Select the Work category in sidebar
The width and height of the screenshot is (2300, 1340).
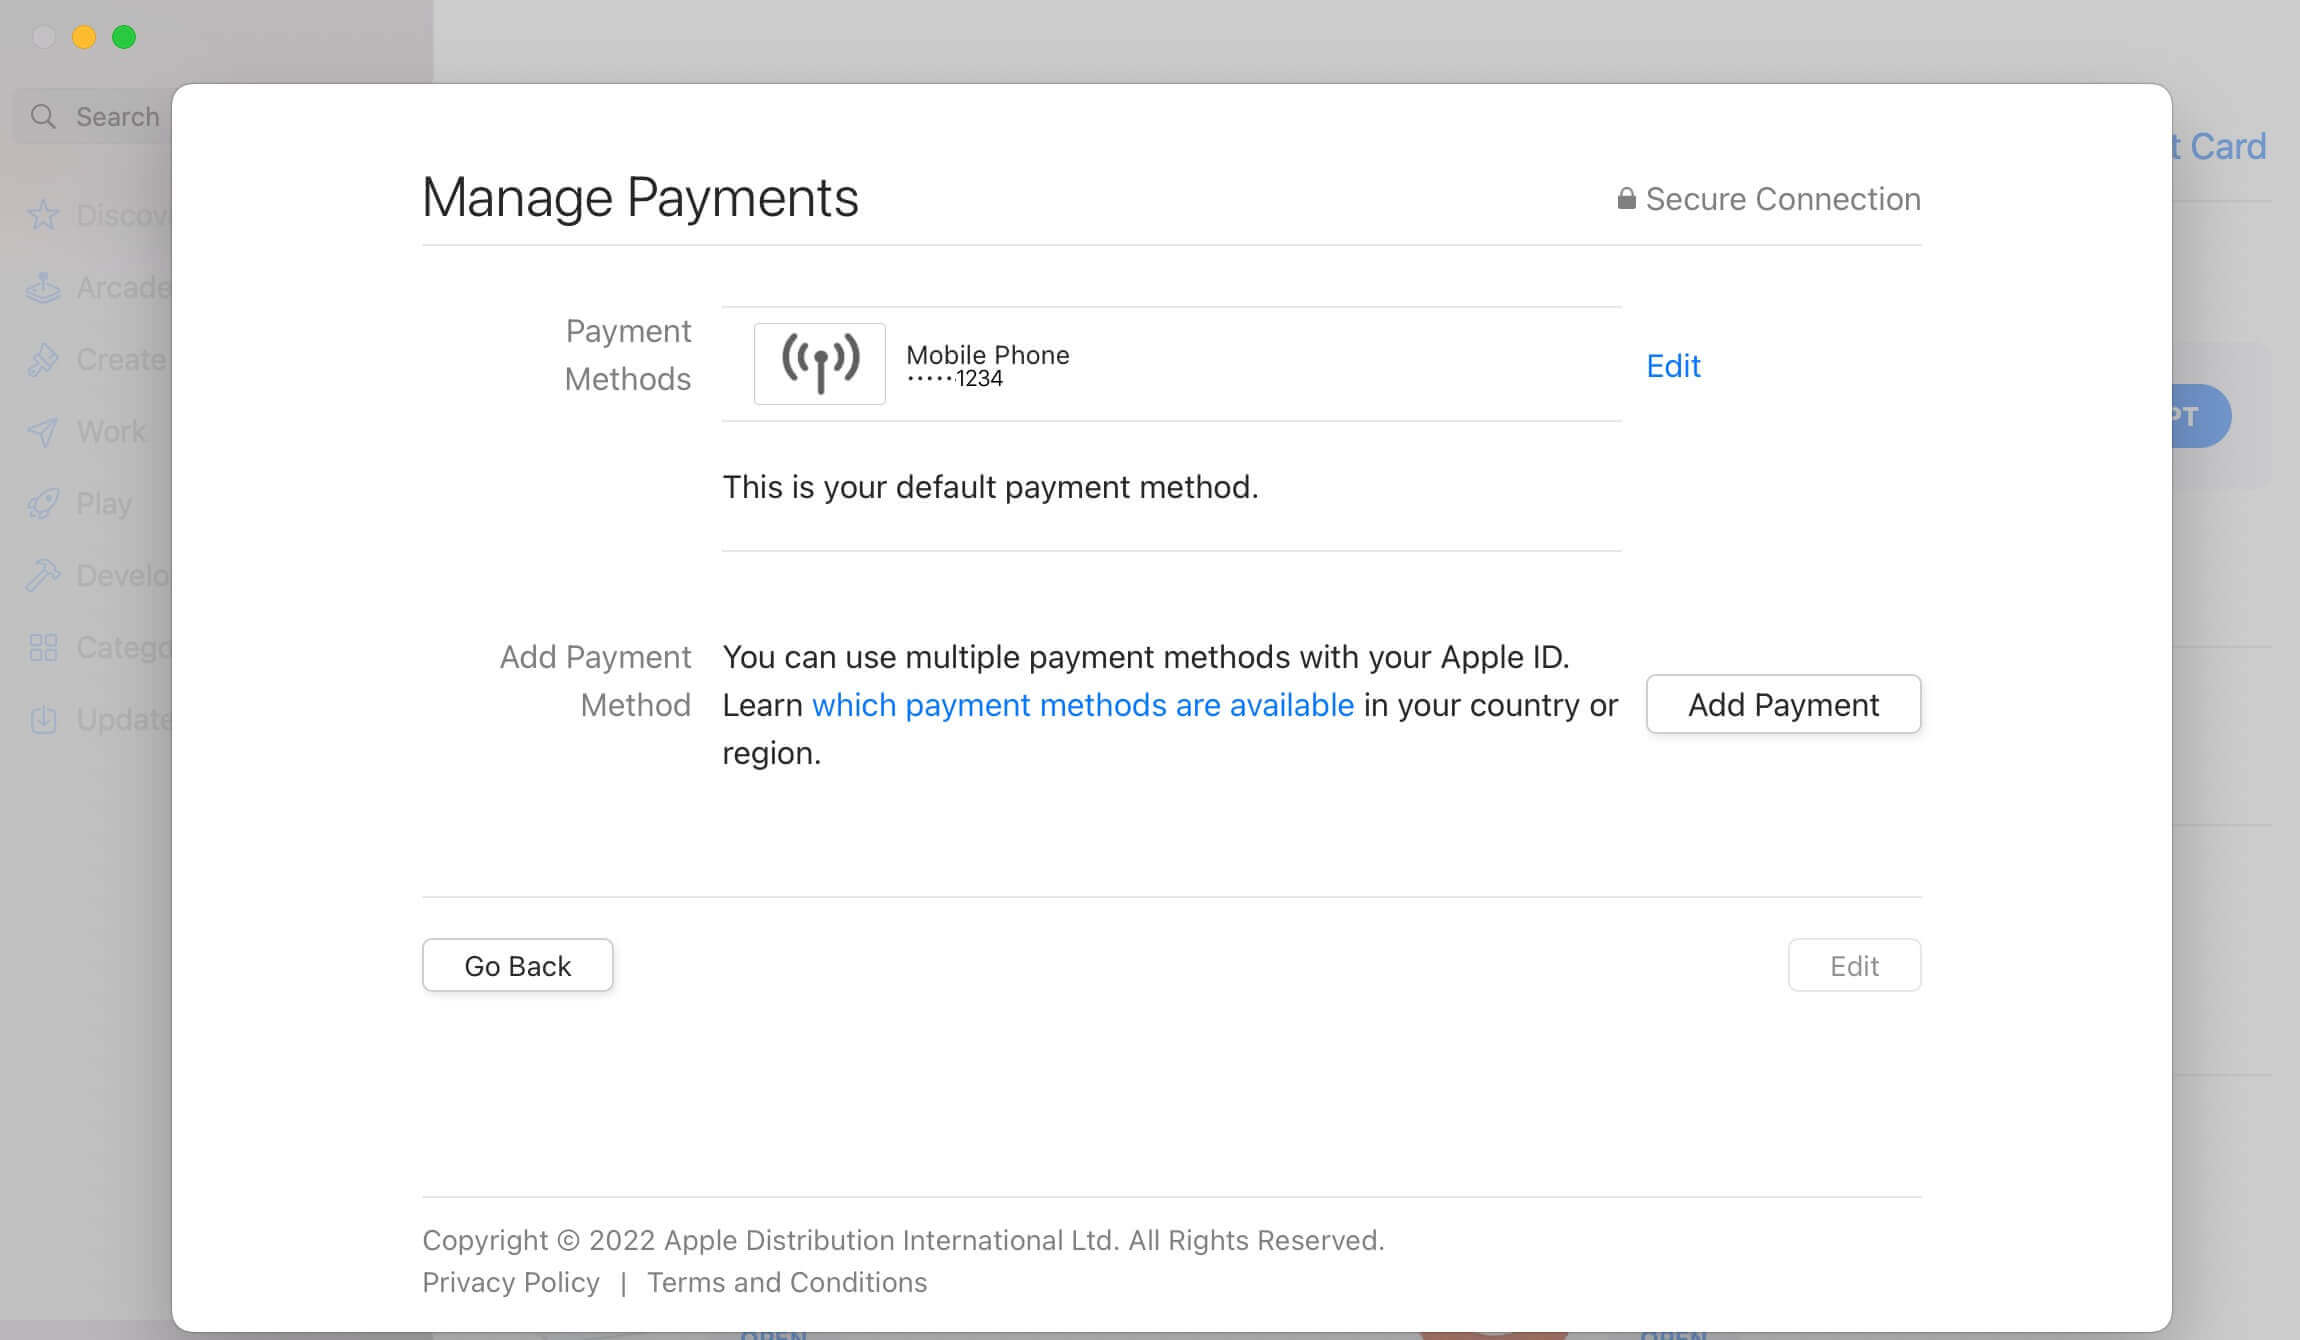(x=110, y=431)
